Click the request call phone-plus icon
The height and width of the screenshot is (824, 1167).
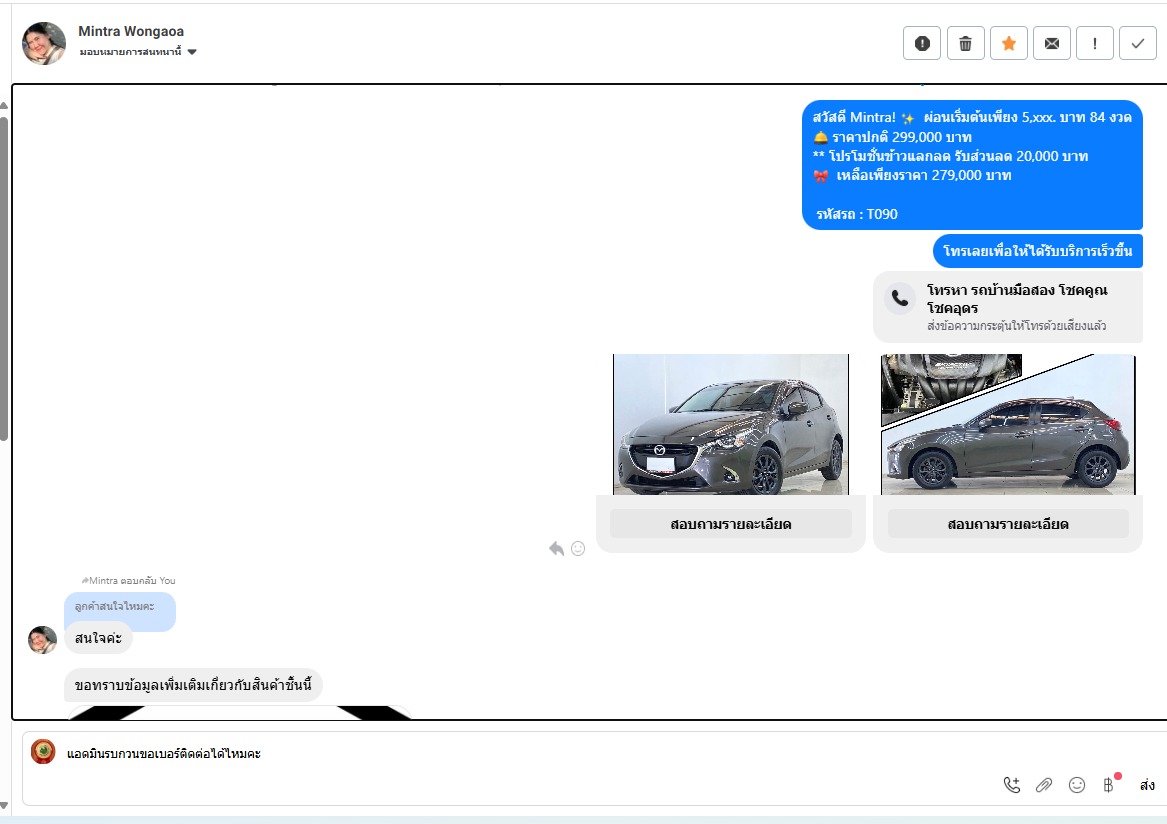(x=1012, y=785)
